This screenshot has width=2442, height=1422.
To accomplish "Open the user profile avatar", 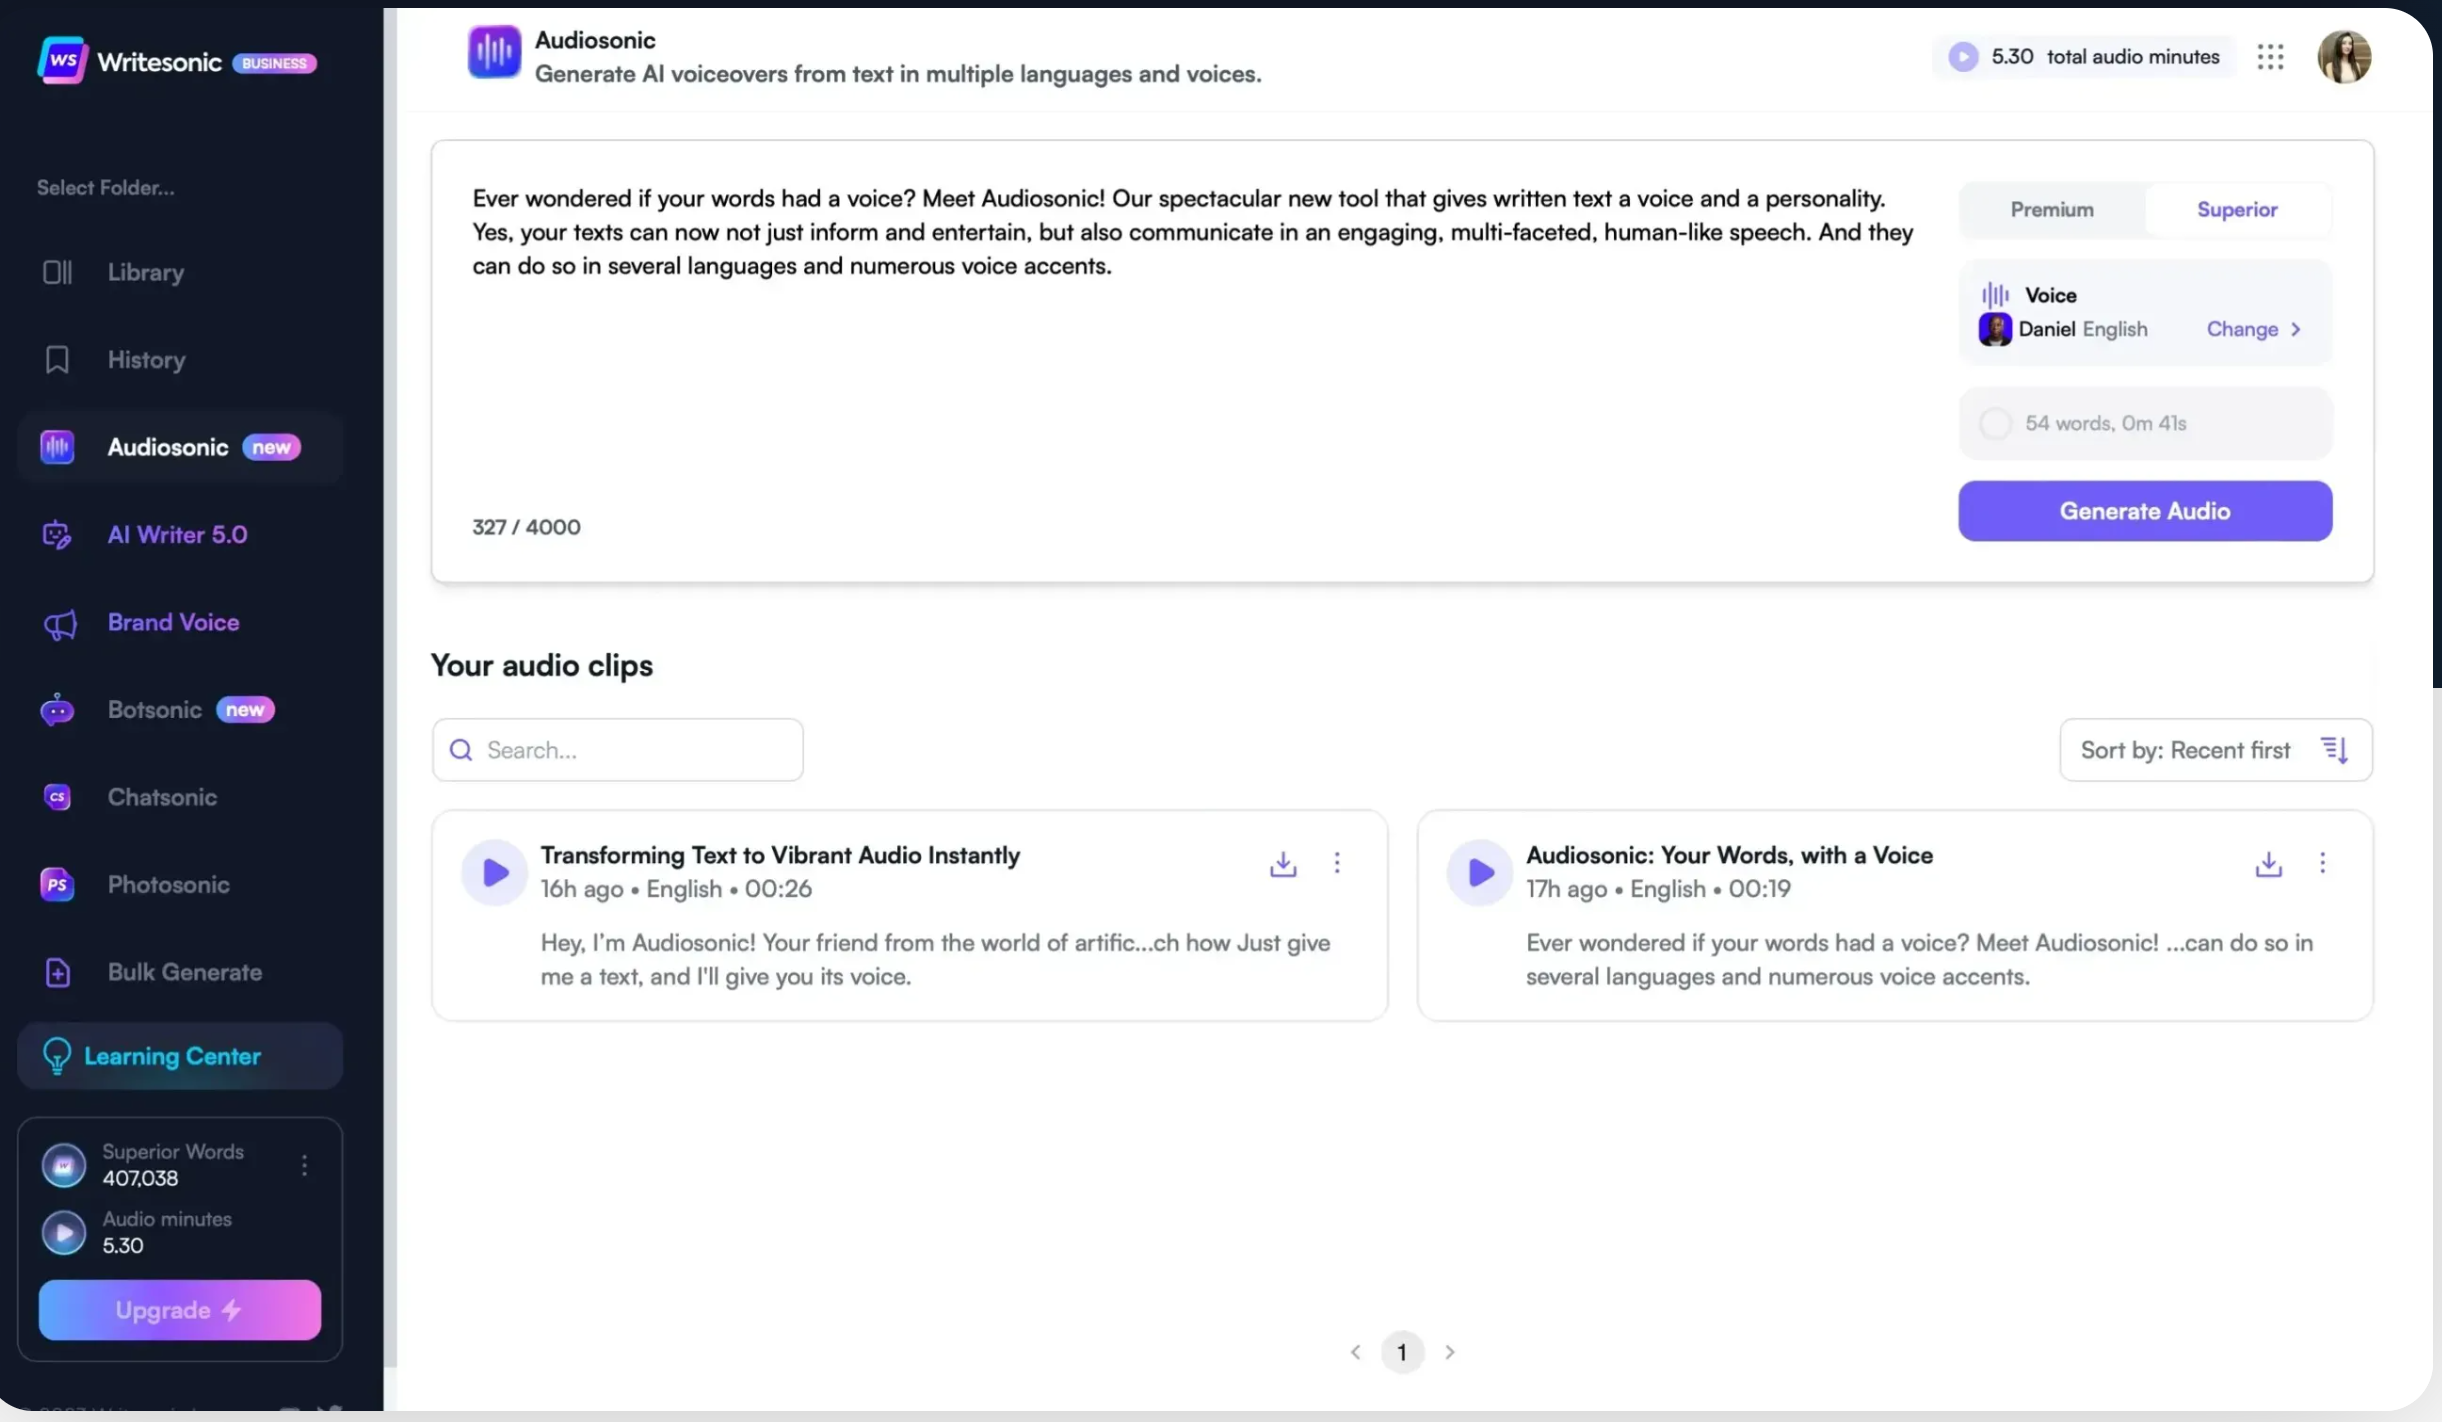I will [2344, 57].
